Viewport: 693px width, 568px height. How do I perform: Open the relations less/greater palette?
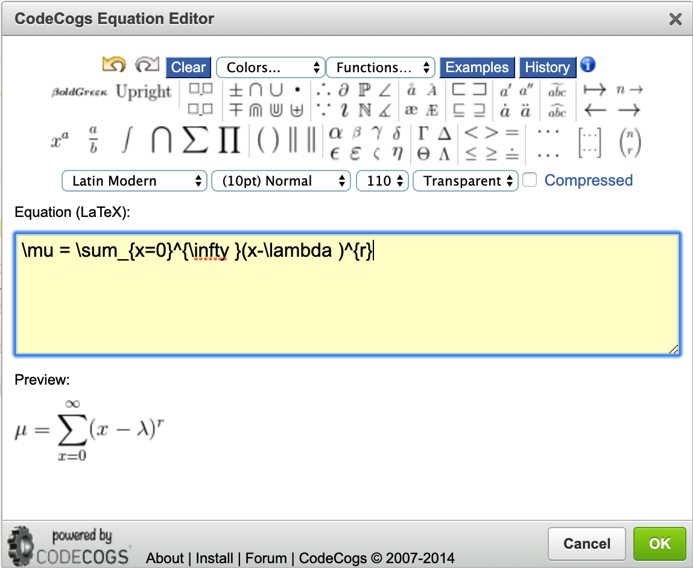click(x=491, y=142)
